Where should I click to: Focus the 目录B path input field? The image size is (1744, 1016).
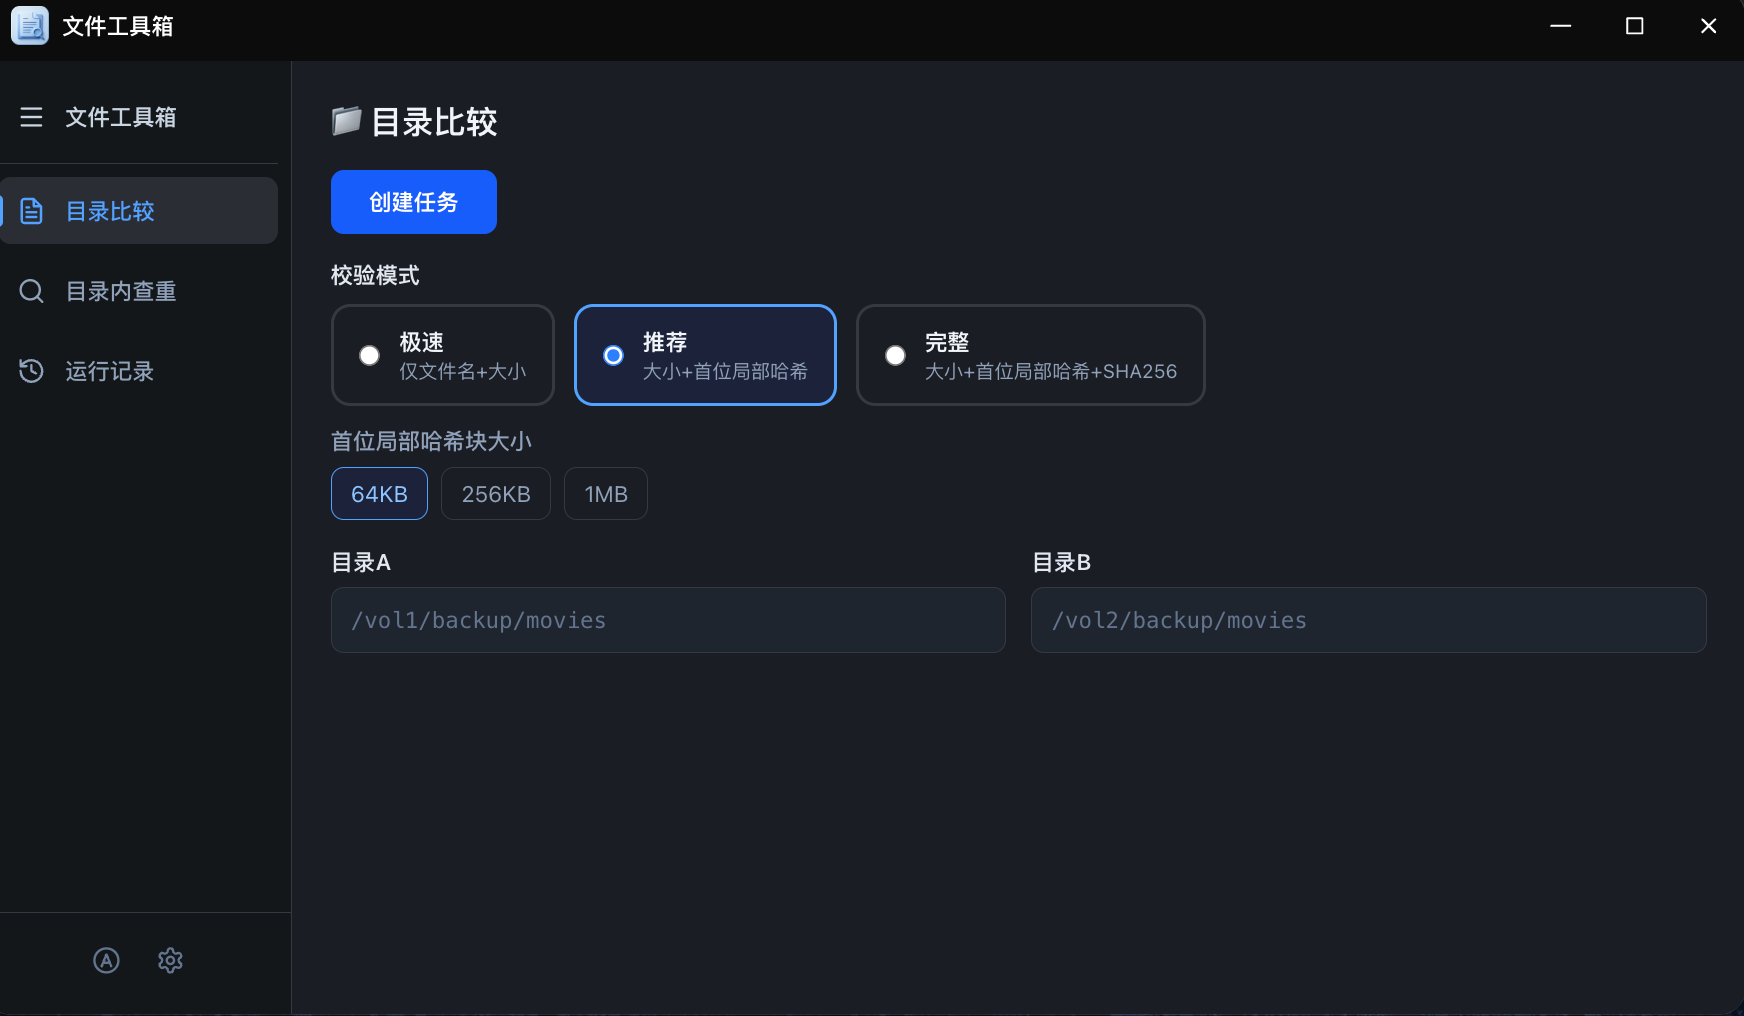[x=1369, y=620]
